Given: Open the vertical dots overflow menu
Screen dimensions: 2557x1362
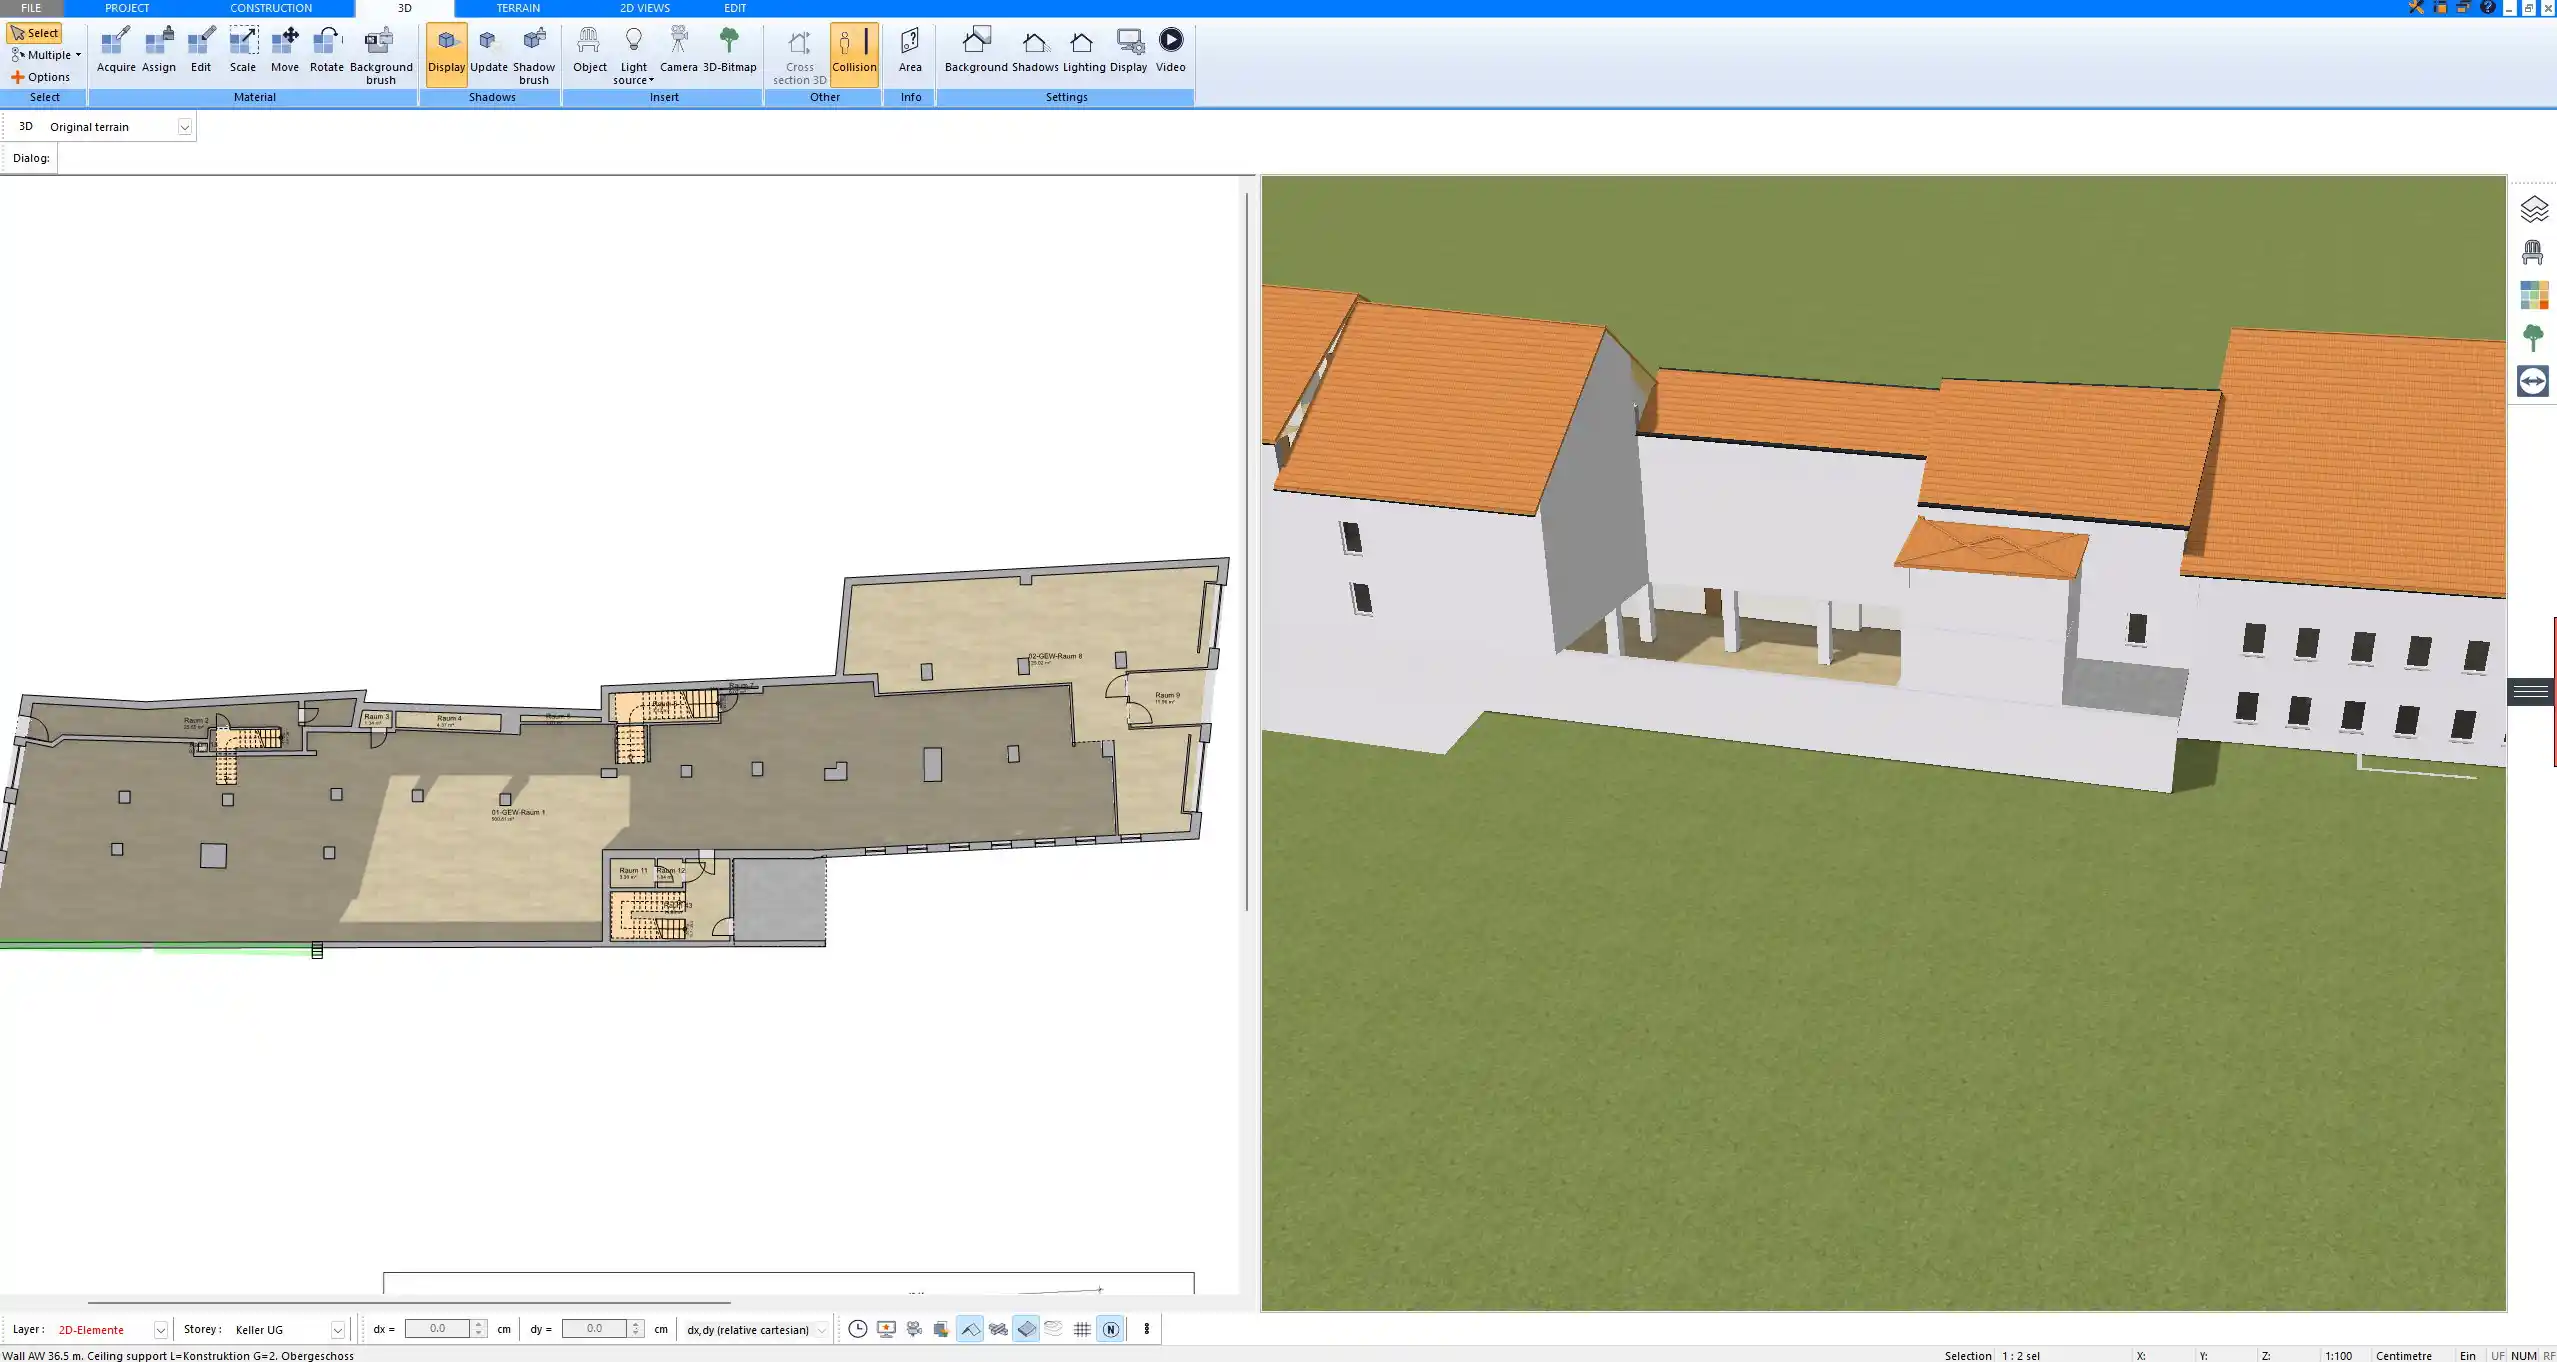Looking at the screenshot, I should point(1146,1329).
